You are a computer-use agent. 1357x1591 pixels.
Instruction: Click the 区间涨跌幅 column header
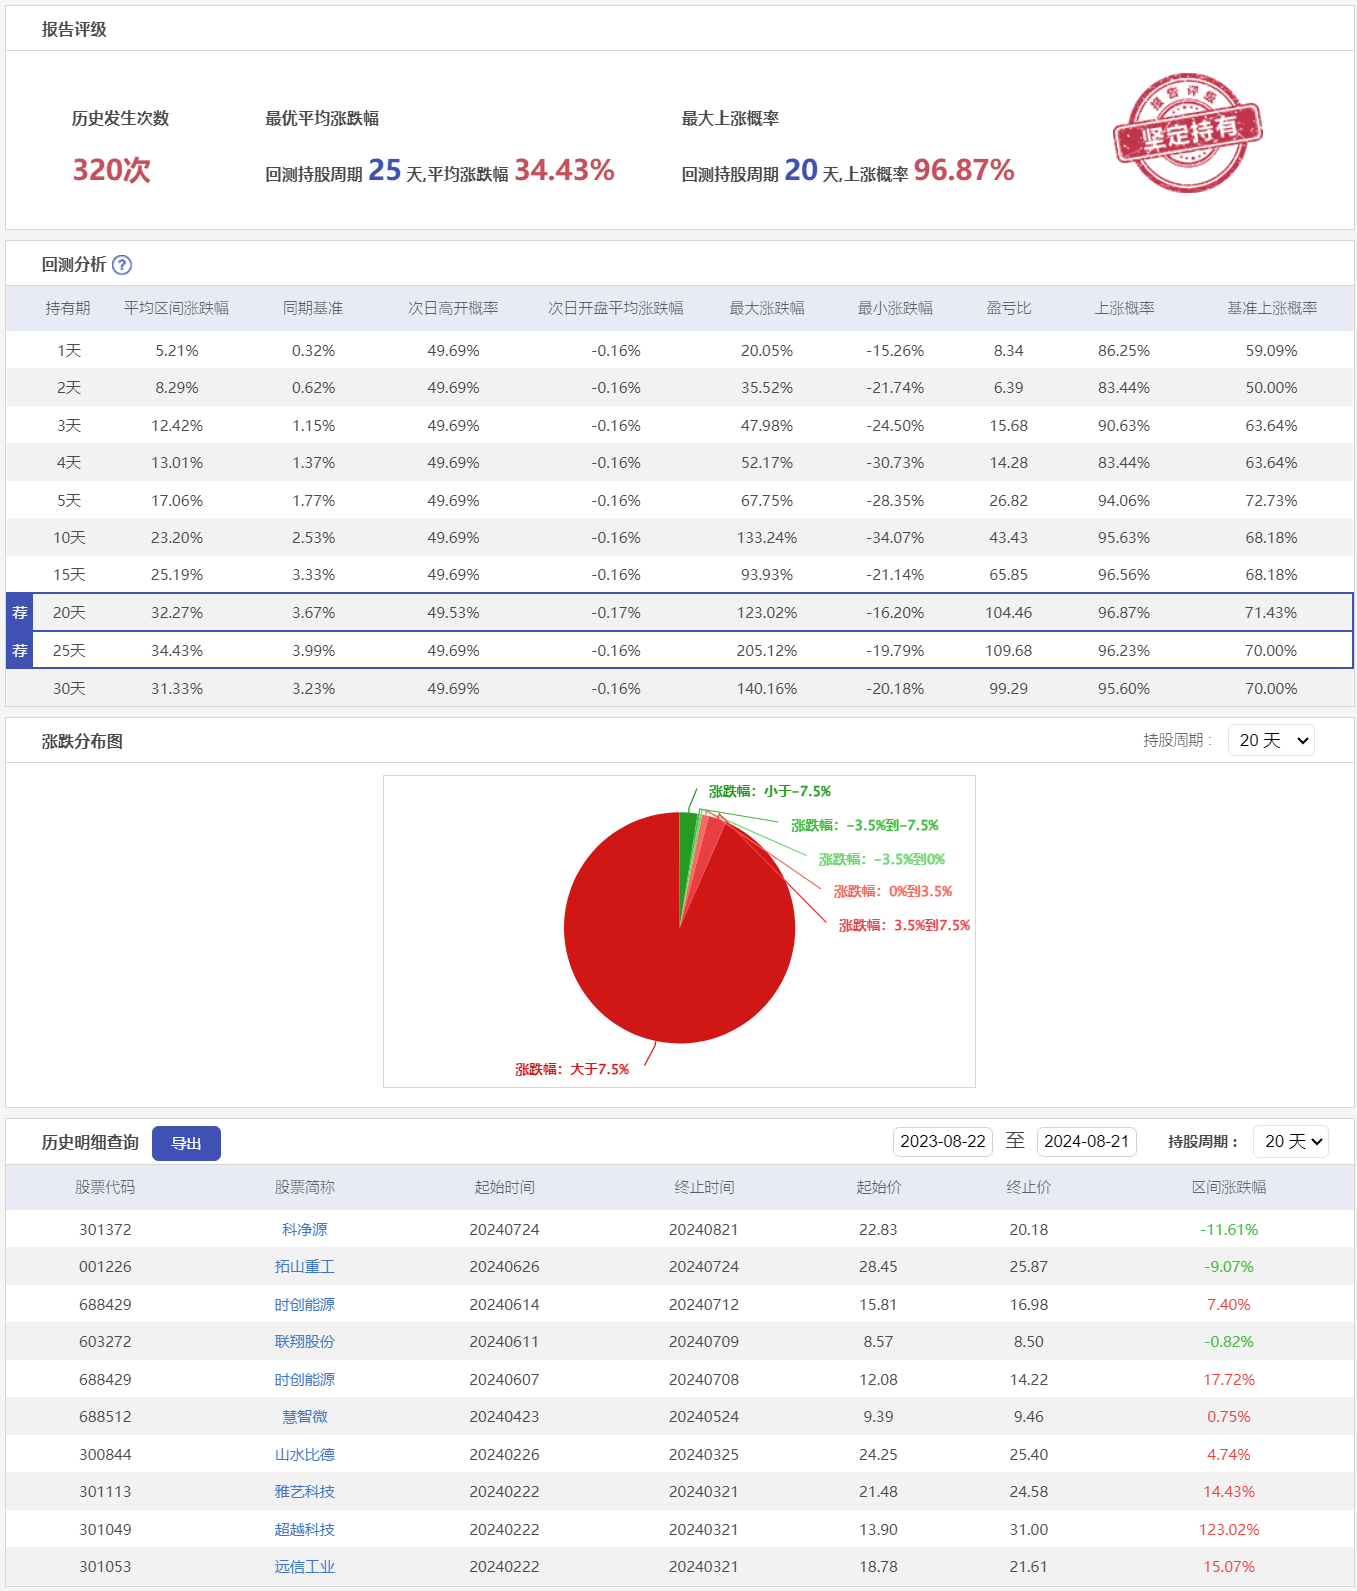[1228, 1187]
